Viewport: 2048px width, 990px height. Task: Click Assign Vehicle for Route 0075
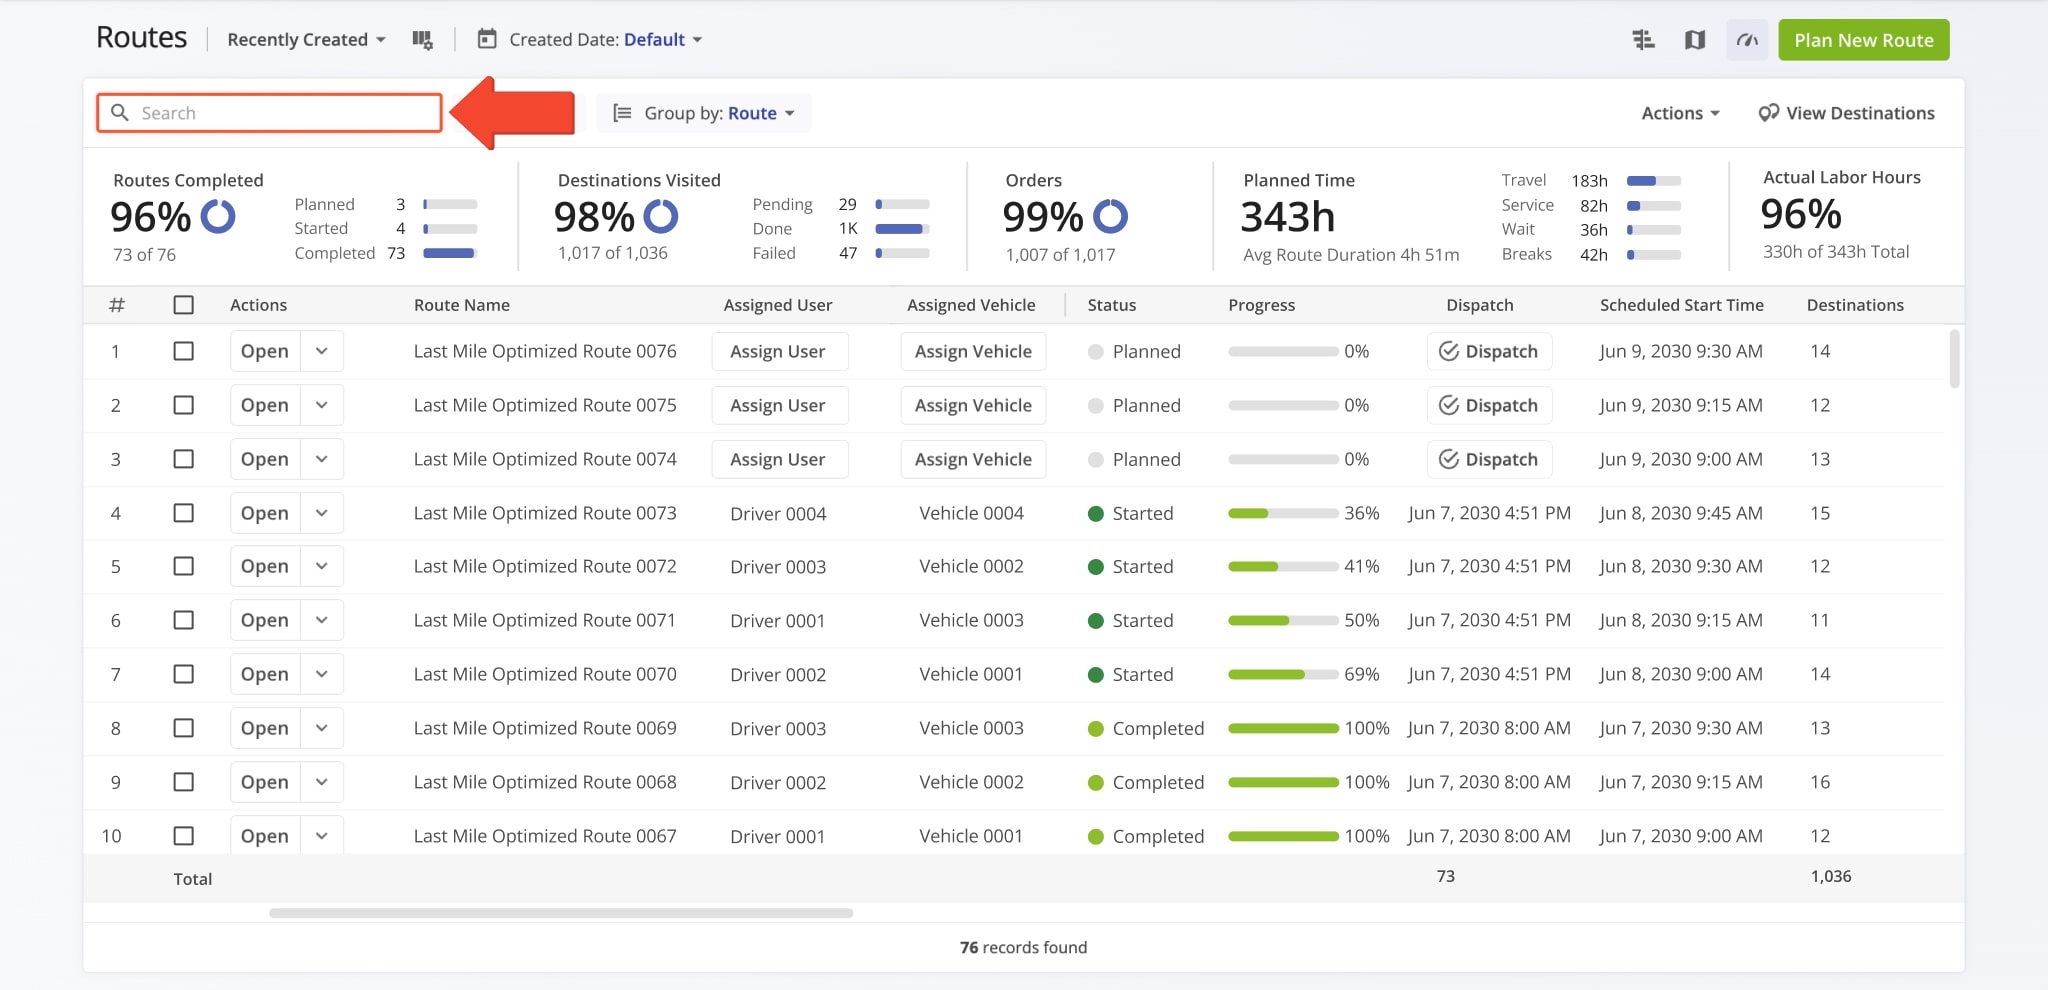[973, 405]
